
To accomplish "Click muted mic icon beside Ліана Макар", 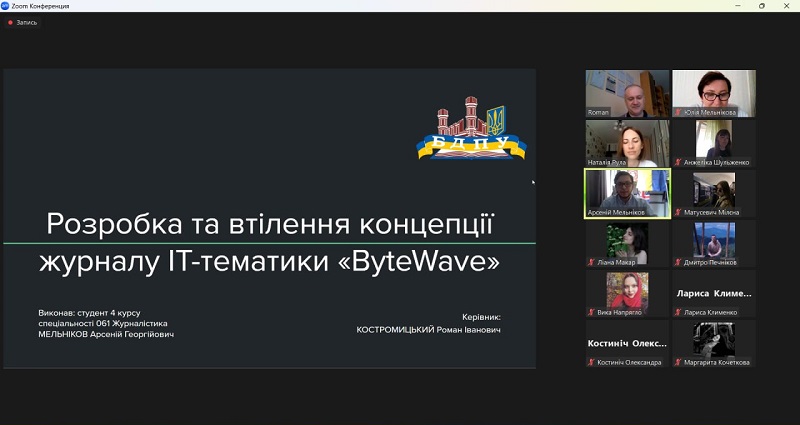I will (x=592, y=262).
